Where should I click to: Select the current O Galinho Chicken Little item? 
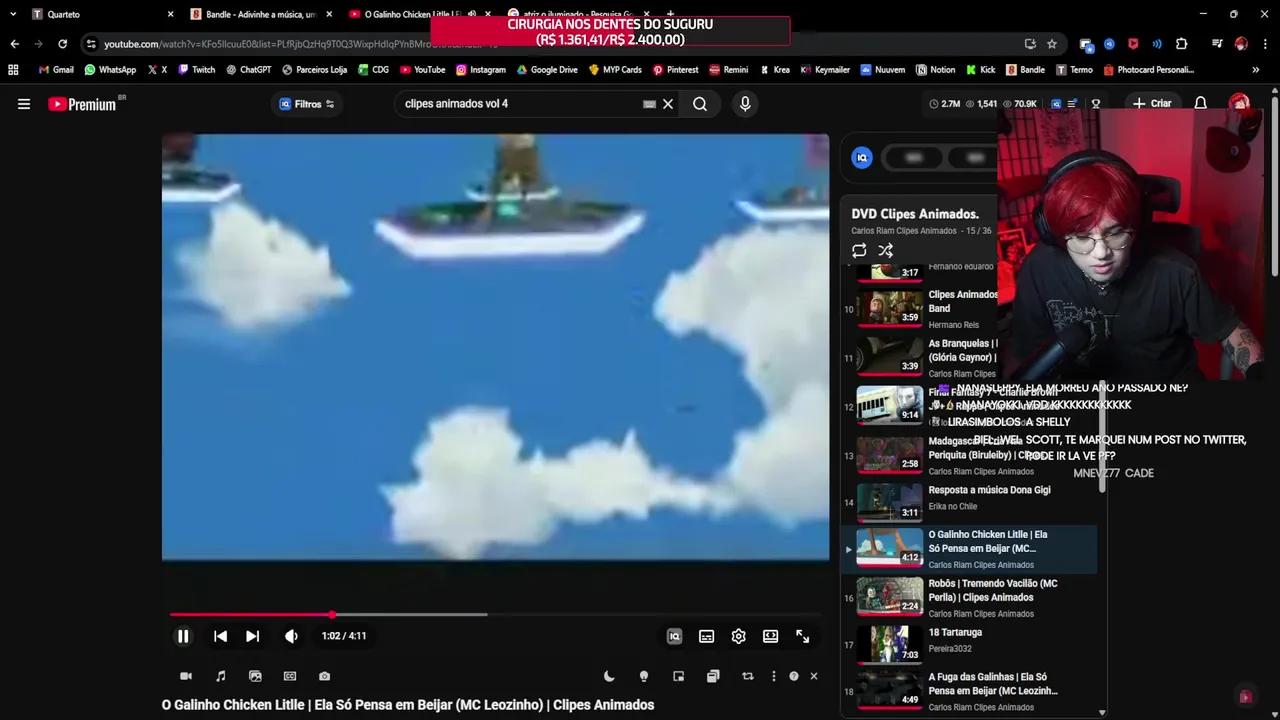point(969,549)
